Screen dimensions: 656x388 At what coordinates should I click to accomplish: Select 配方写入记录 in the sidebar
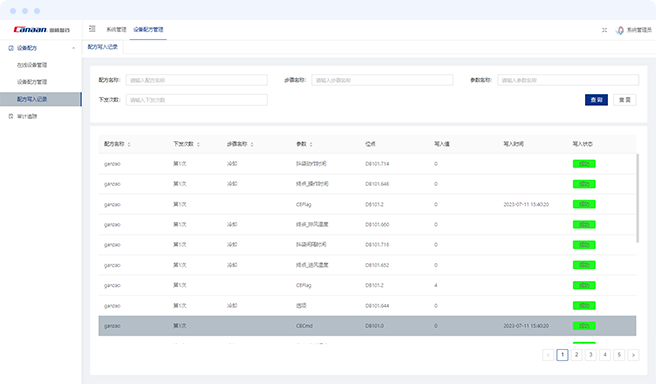pos(41,99)
